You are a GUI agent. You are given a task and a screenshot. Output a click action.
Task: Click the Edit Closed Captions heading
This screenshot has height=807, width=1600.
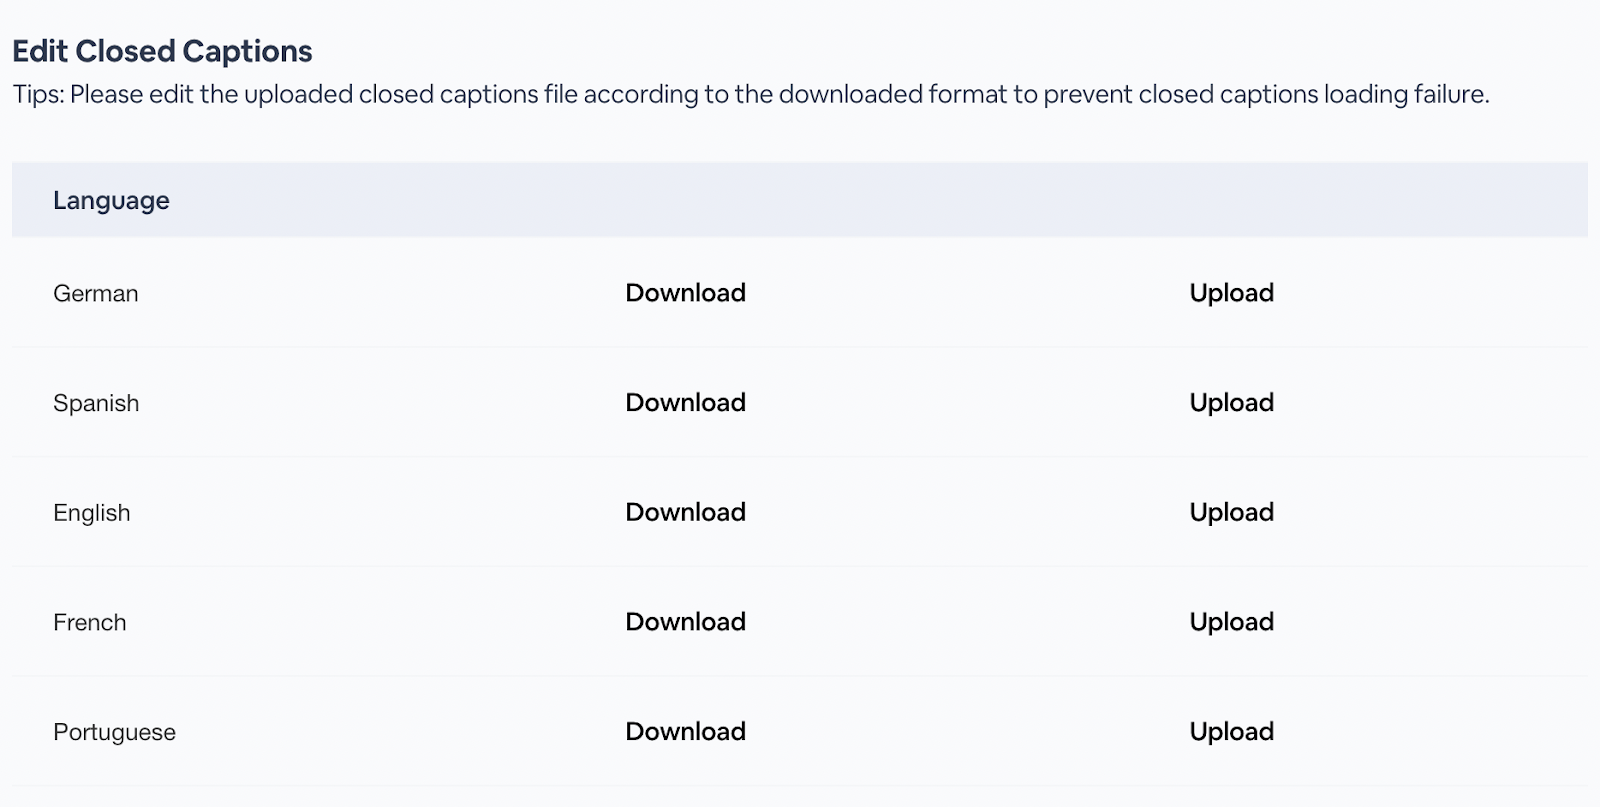pyautogui.click(x=162, y=51)
